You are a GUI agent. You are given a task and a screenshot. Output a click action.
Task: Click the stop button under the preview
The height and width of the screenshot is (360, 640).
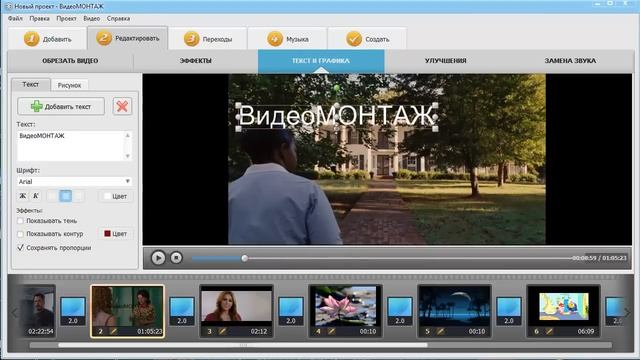[x=176, y=258]
